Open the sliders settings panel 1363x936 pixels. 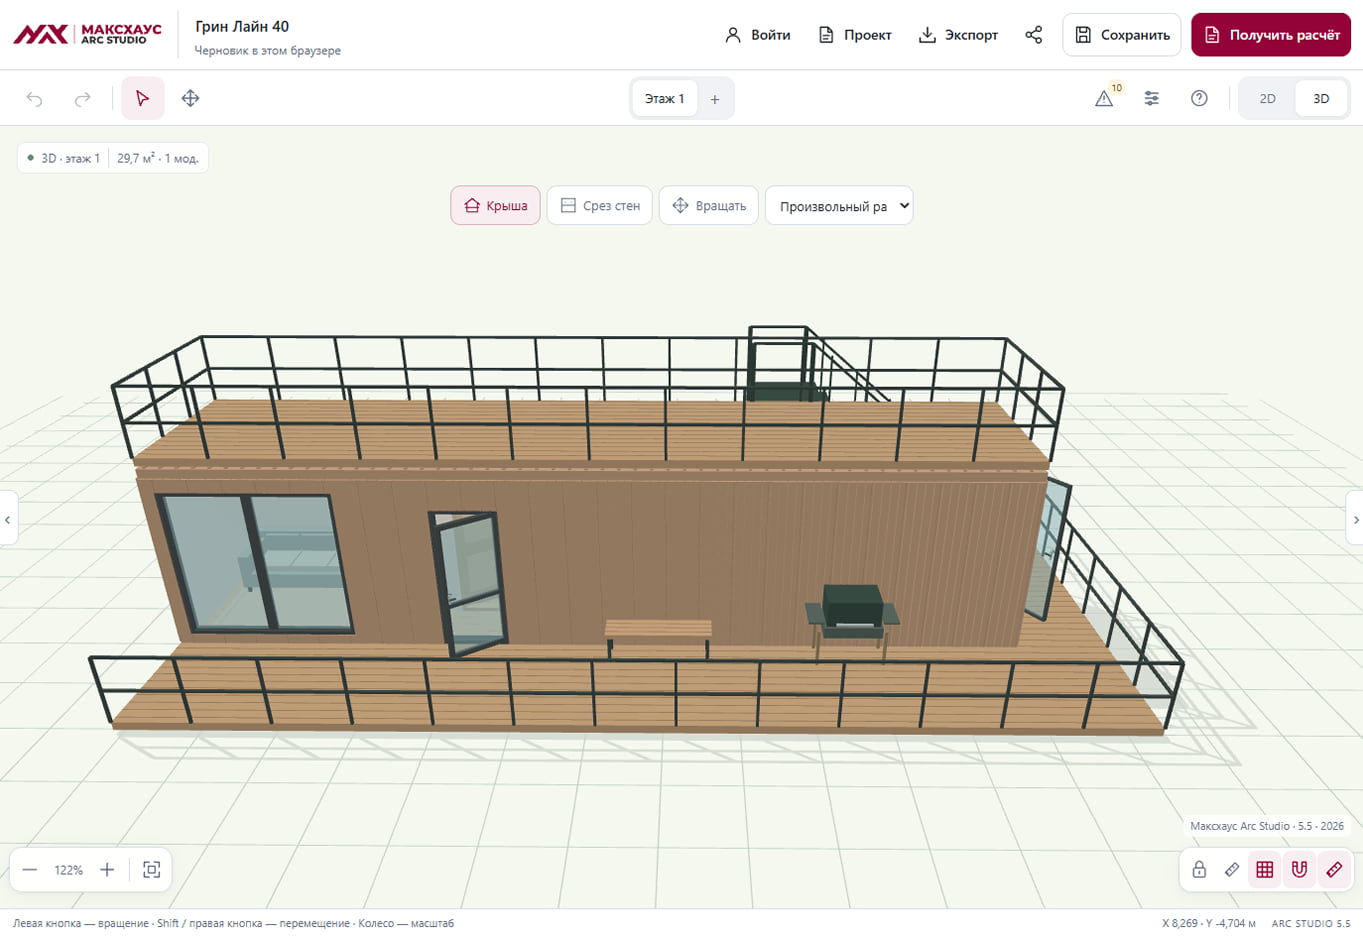point(1152,98)
